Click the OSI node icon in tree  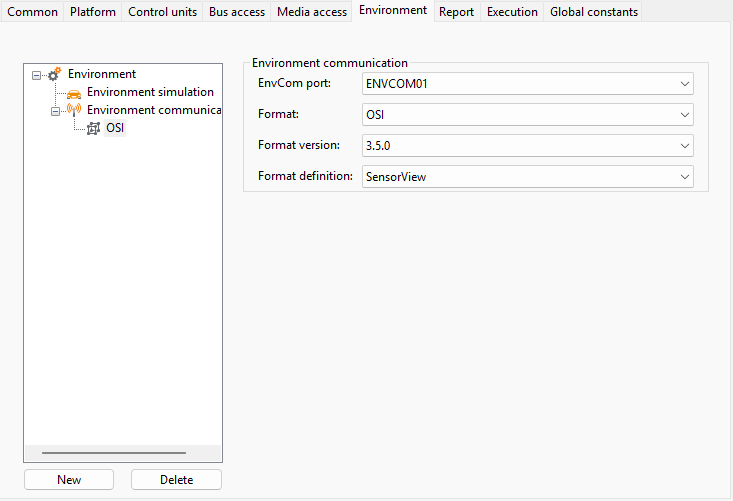pos(93,129)
